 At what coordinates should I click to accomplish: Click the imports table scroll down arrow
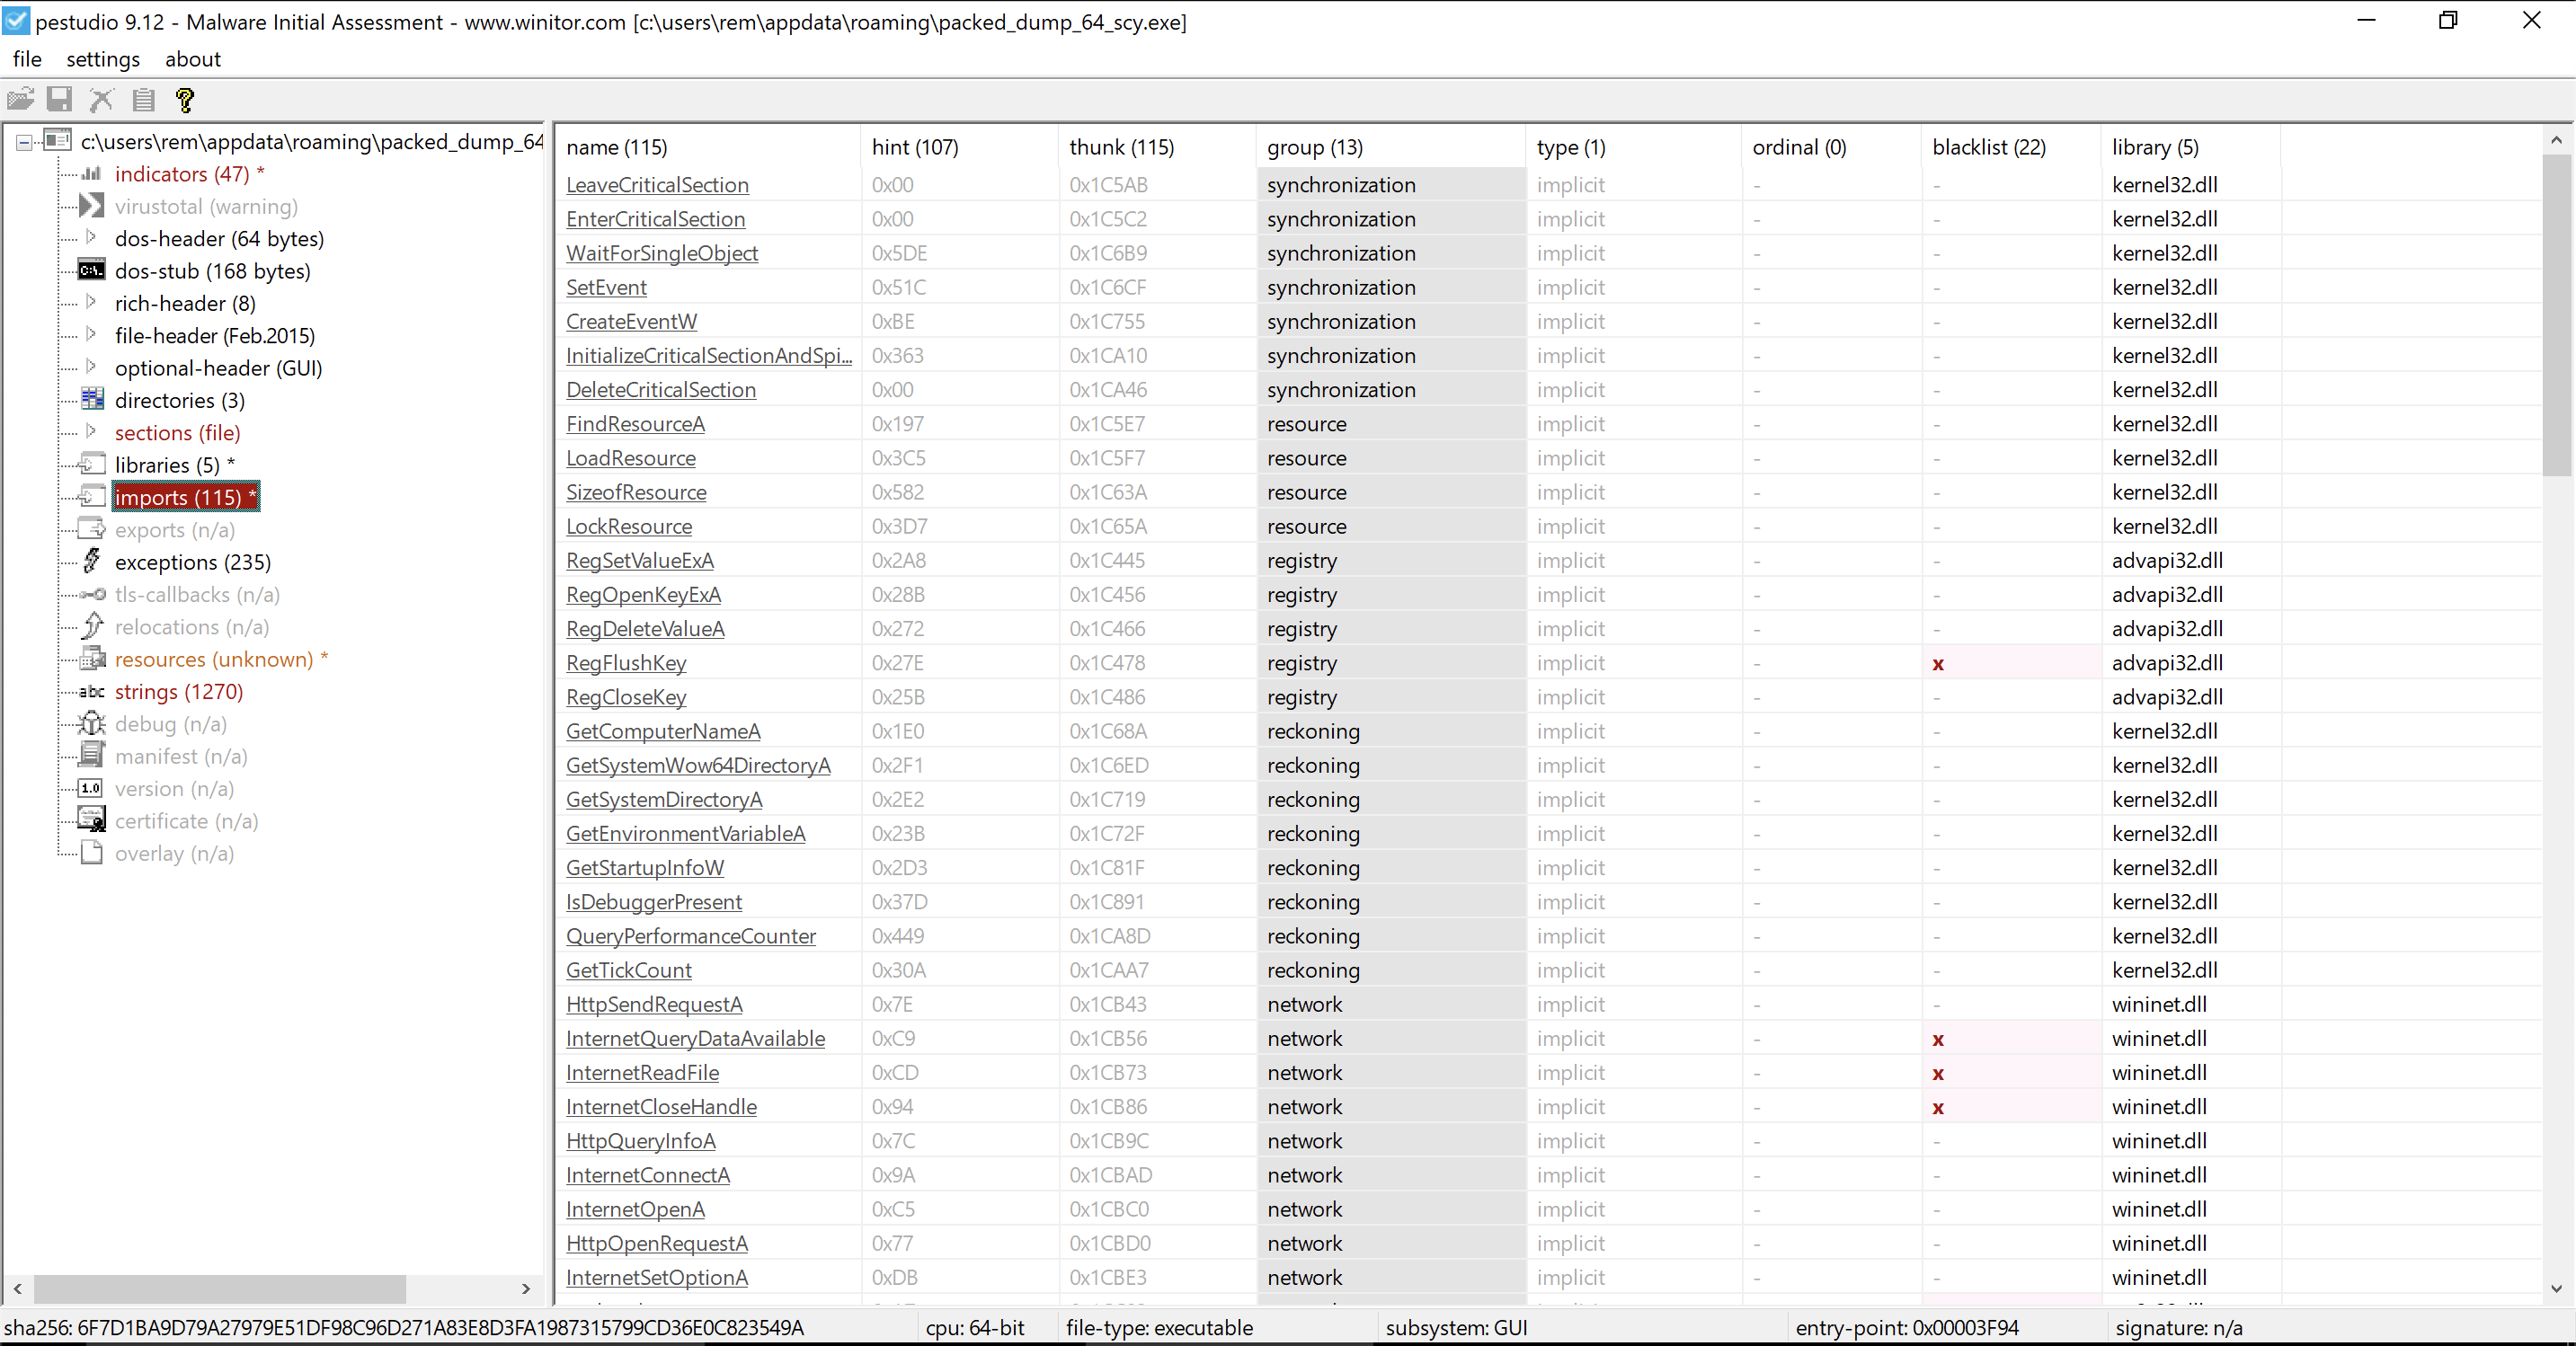[x=2556, y=1288]
